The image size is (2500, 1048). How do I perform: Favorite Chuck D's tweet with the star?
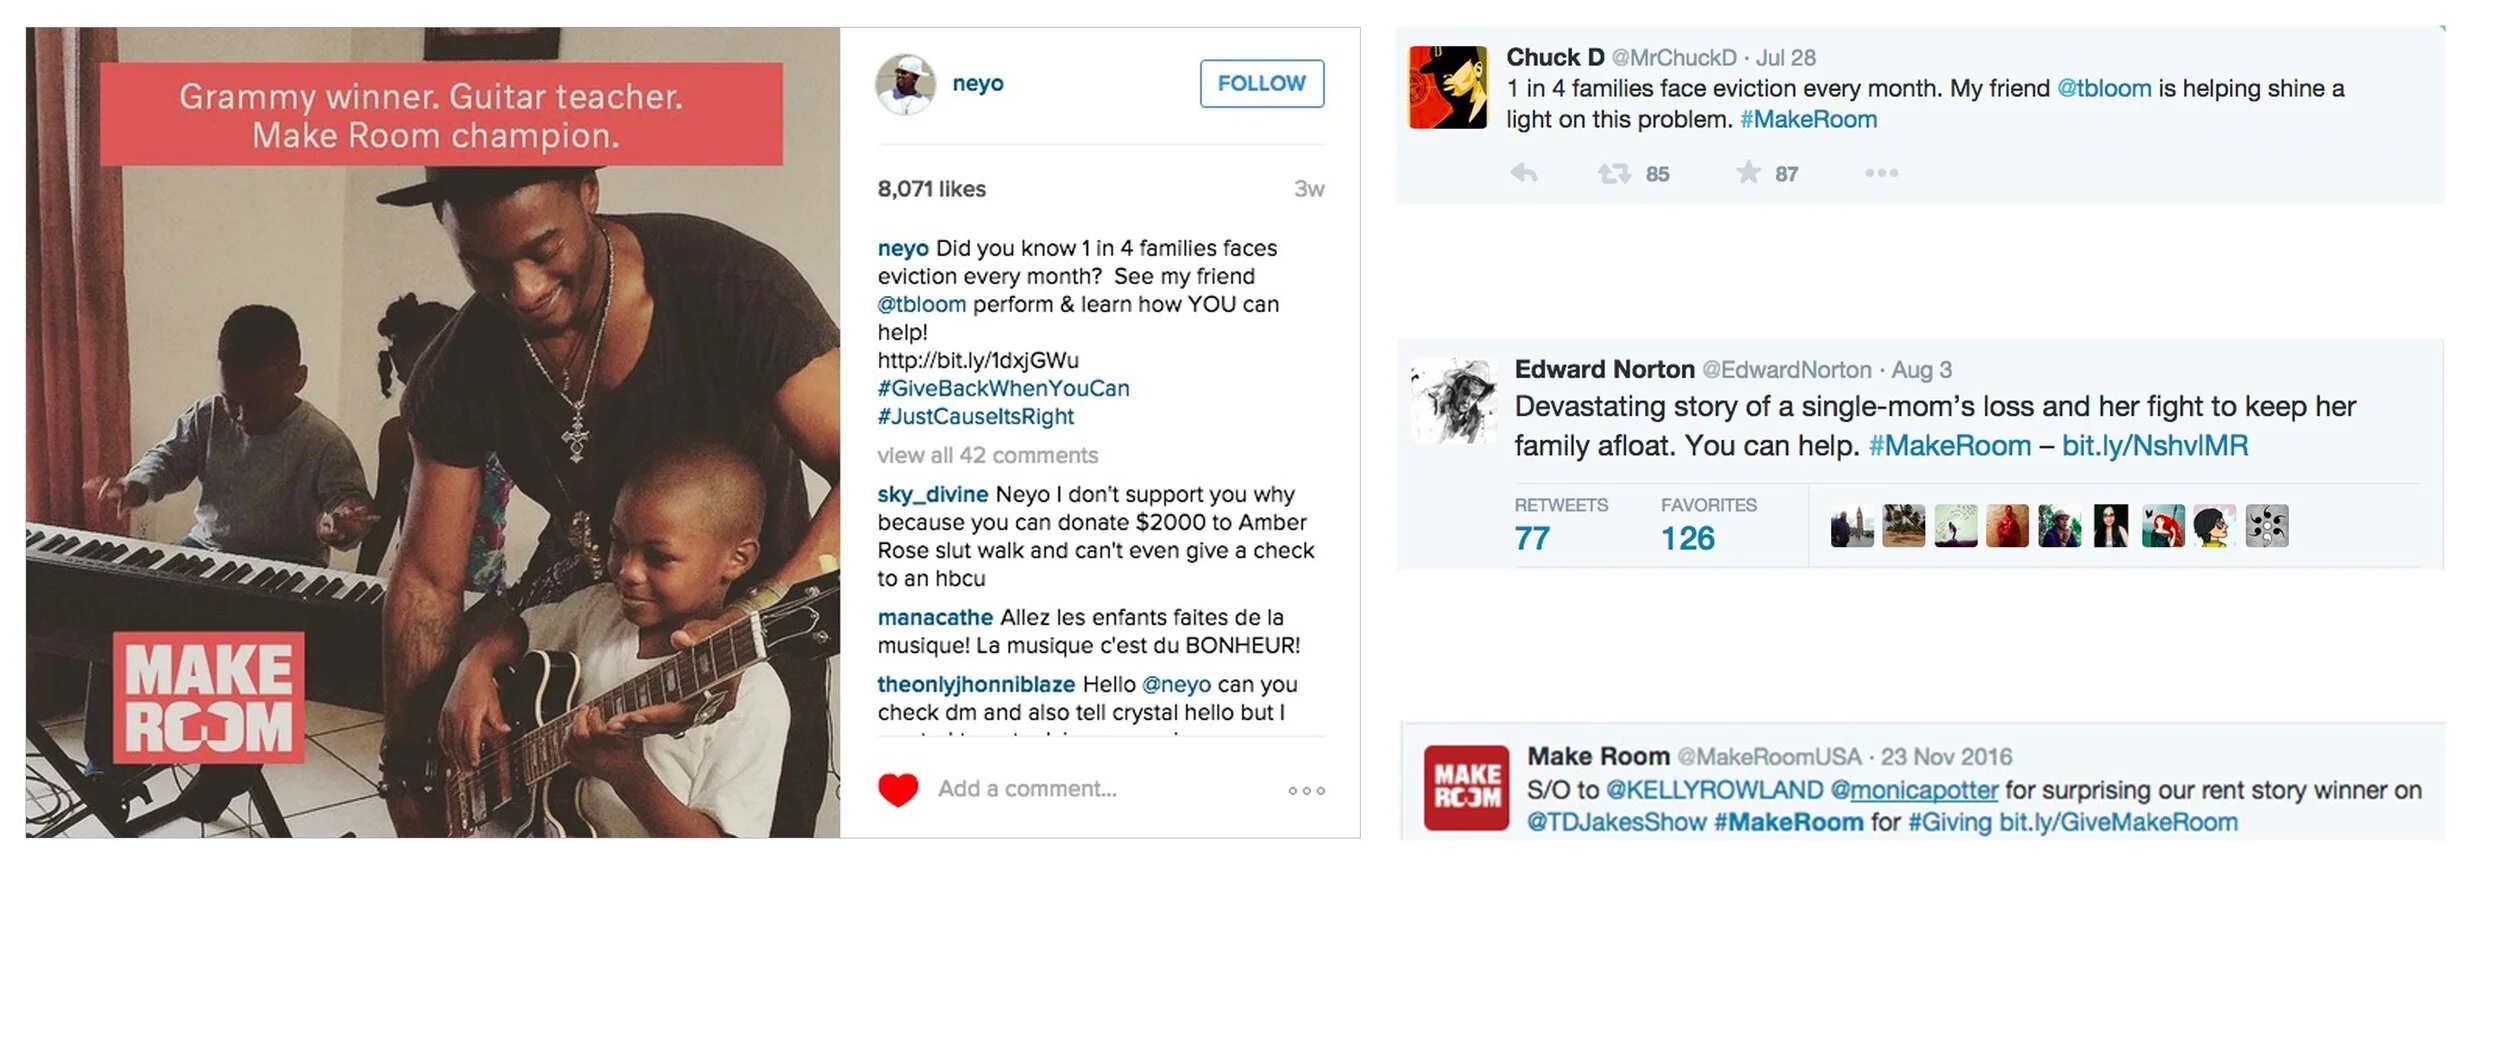tap(1748, 172)
